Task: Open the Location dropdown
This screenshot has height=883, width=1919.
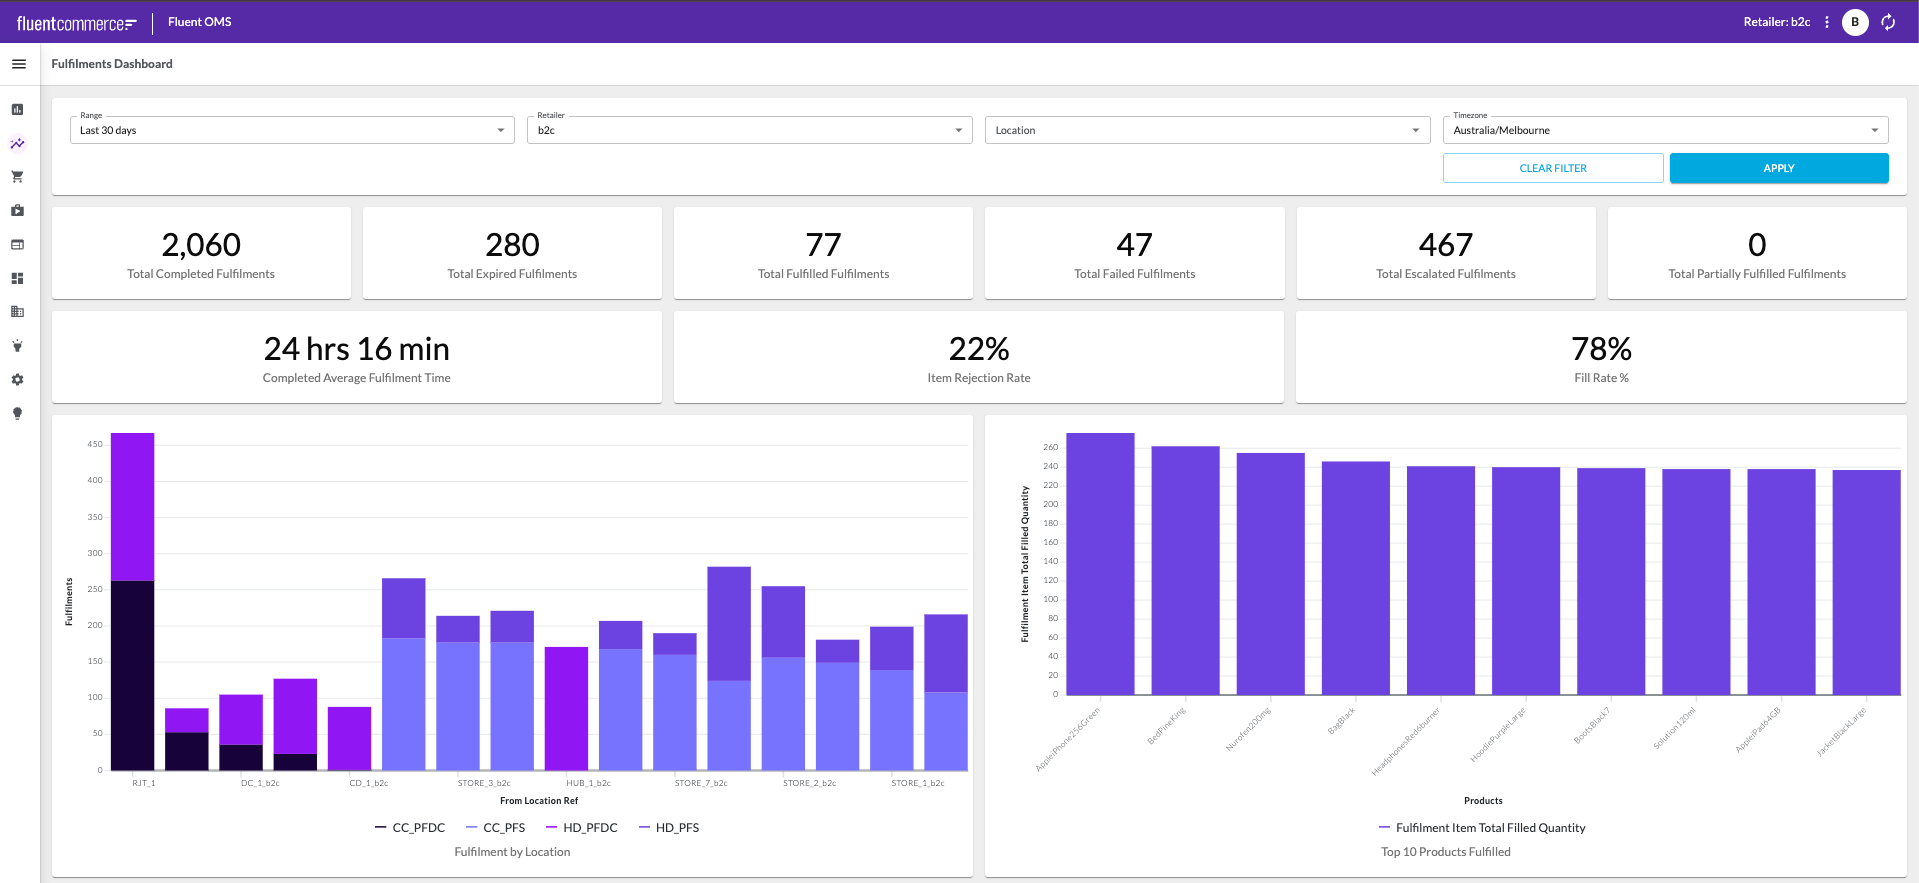Action: click(x=1207, y=130)
